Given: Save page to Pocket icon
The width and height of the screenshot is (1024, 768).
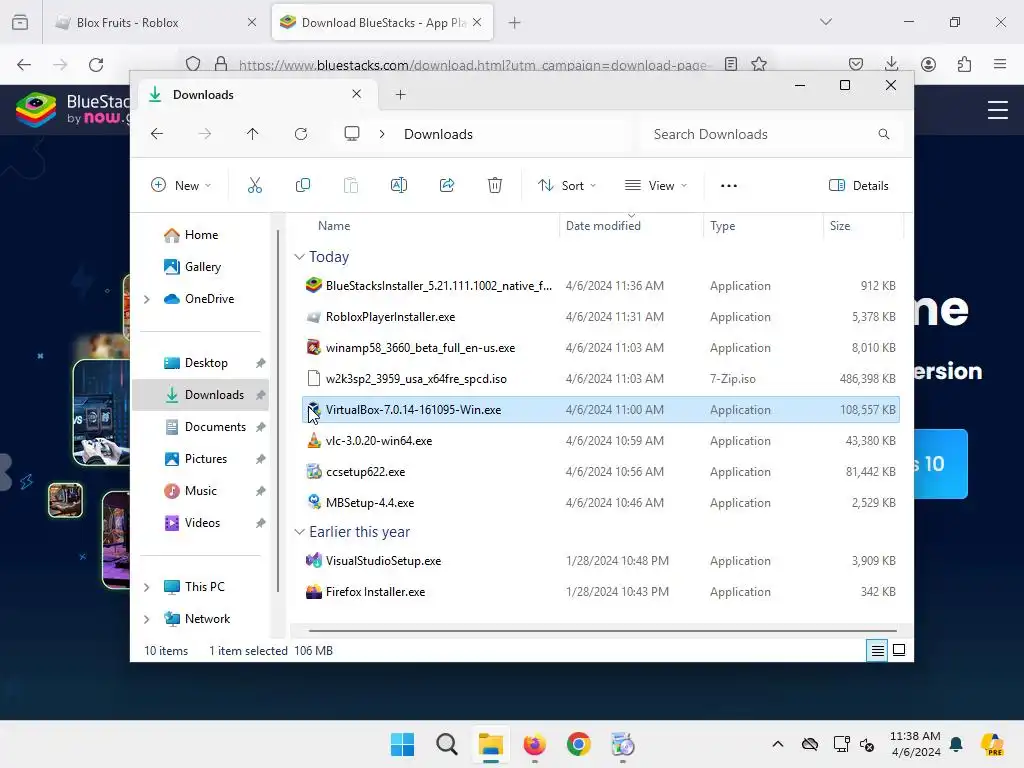Looking at the screenshot, I should tap(856, 64).
